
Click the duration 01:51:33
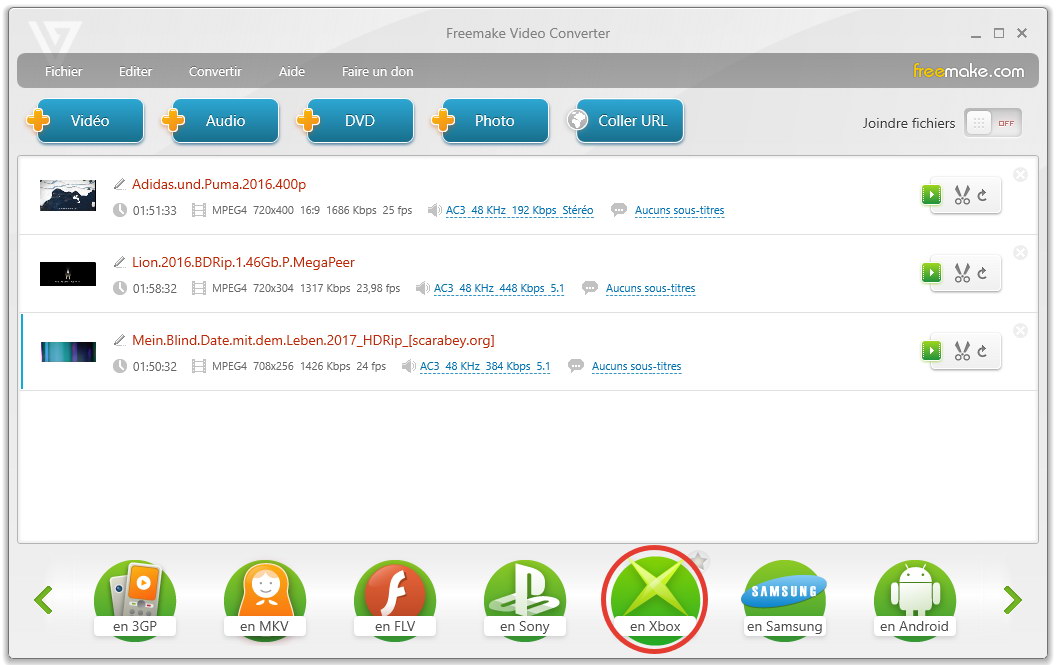point(154,211)
